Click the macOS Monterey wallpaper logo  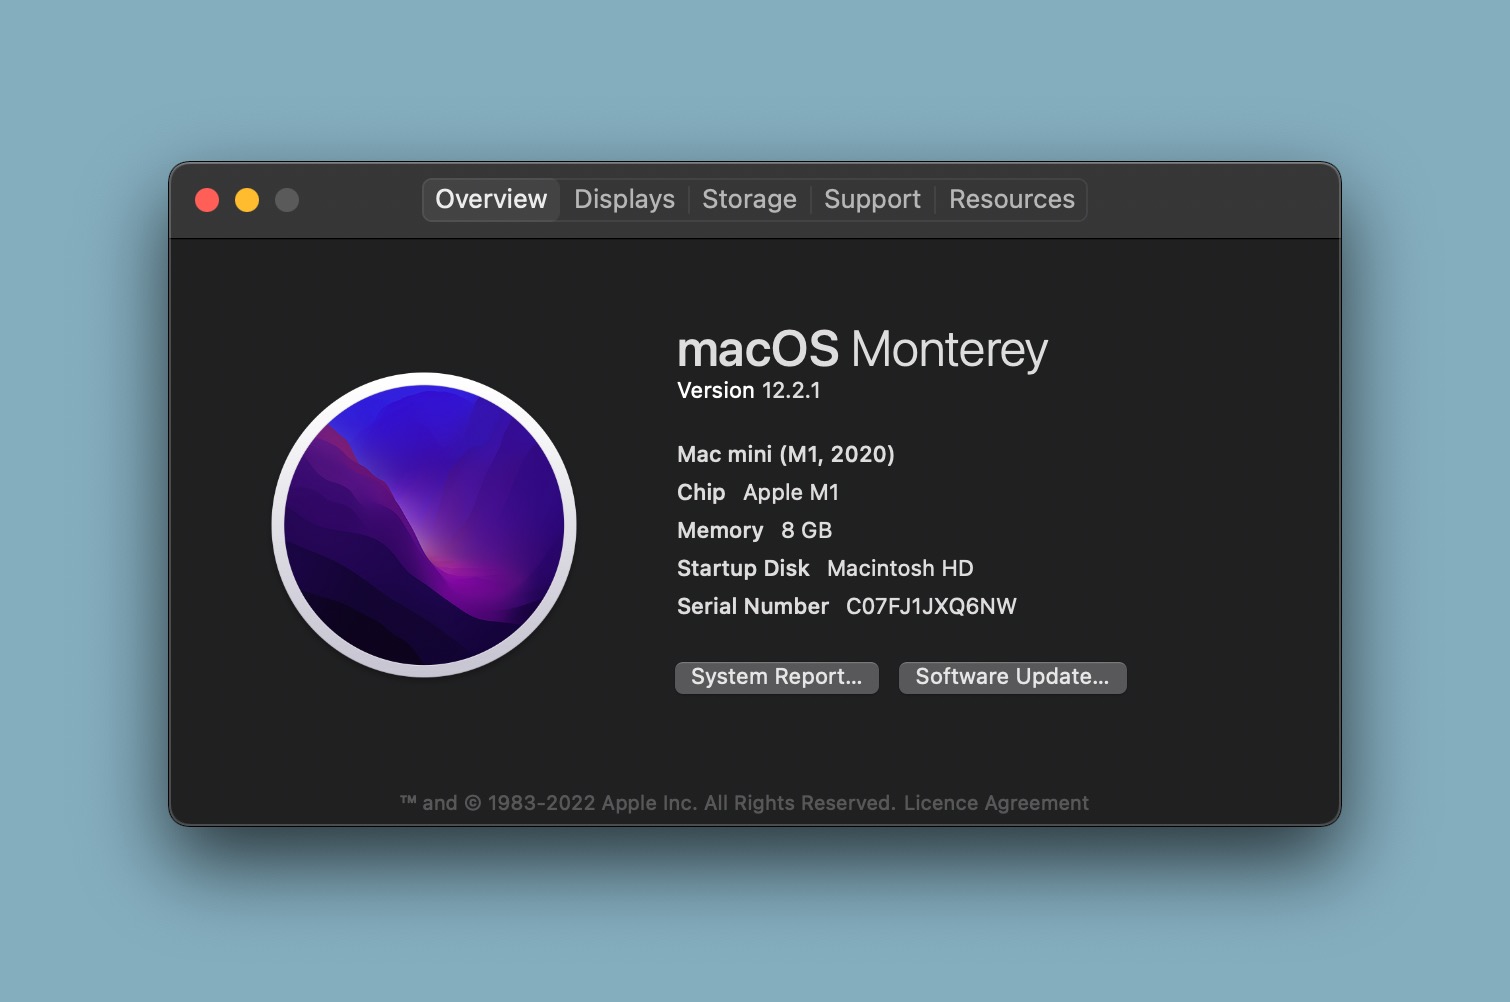424,525
